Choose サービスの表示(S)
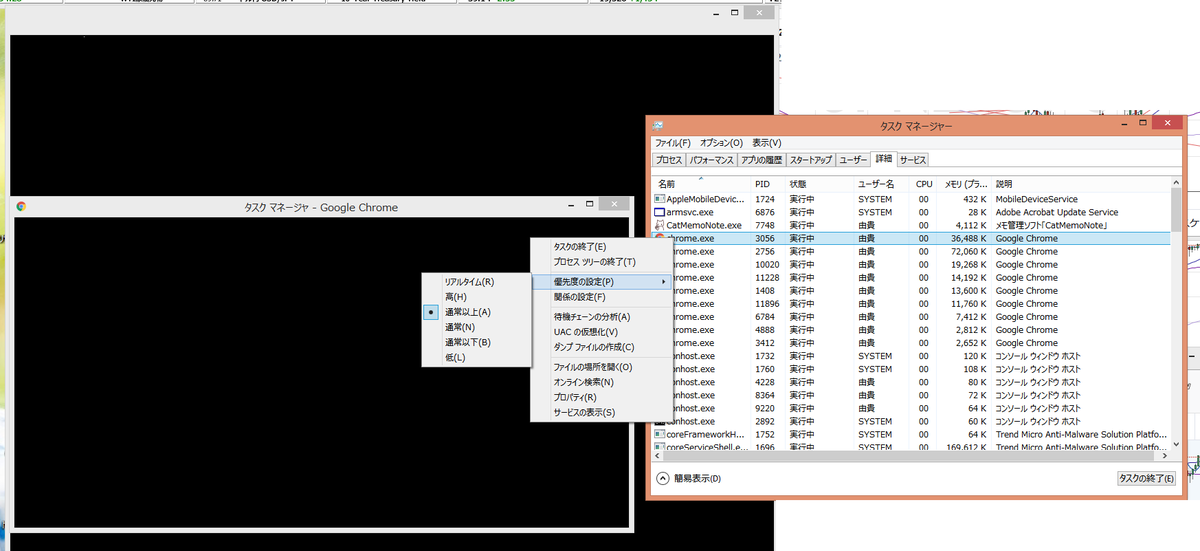This screenshot has height=551, width=1200. [x=601, y=412]
